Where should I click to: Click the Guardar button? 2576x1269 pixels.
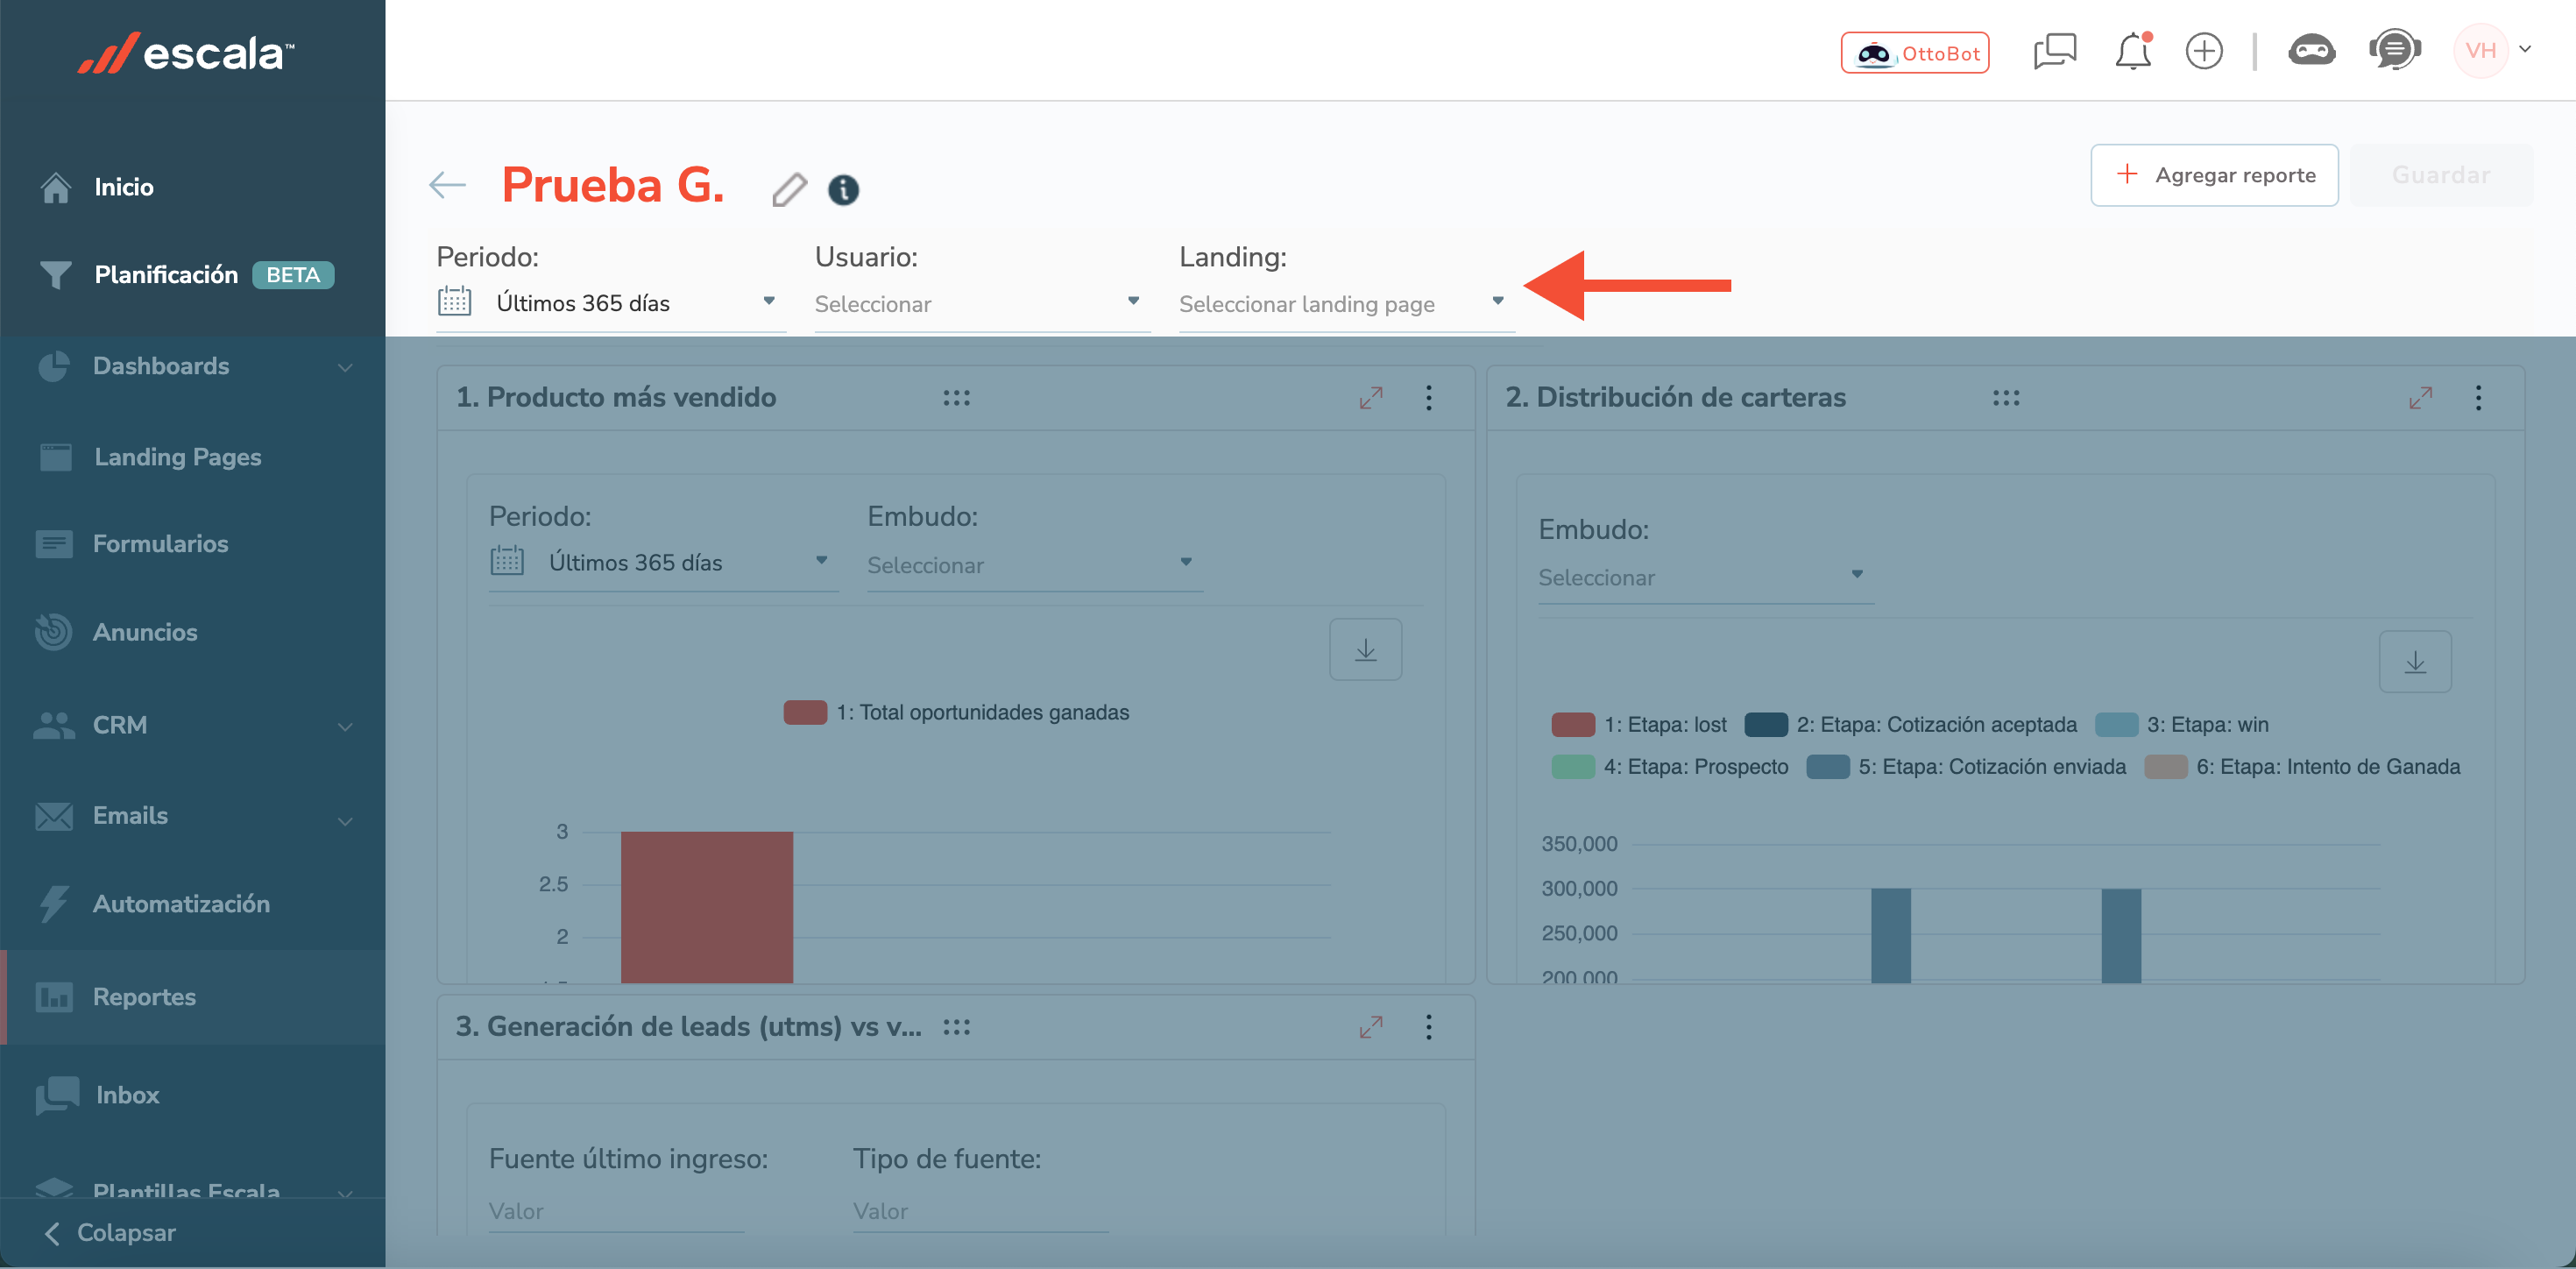(x=2440, y=175)
